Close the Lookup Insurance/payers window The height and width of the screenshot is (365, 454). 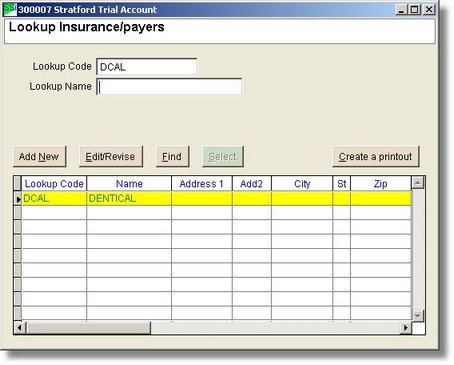point(429,9)
